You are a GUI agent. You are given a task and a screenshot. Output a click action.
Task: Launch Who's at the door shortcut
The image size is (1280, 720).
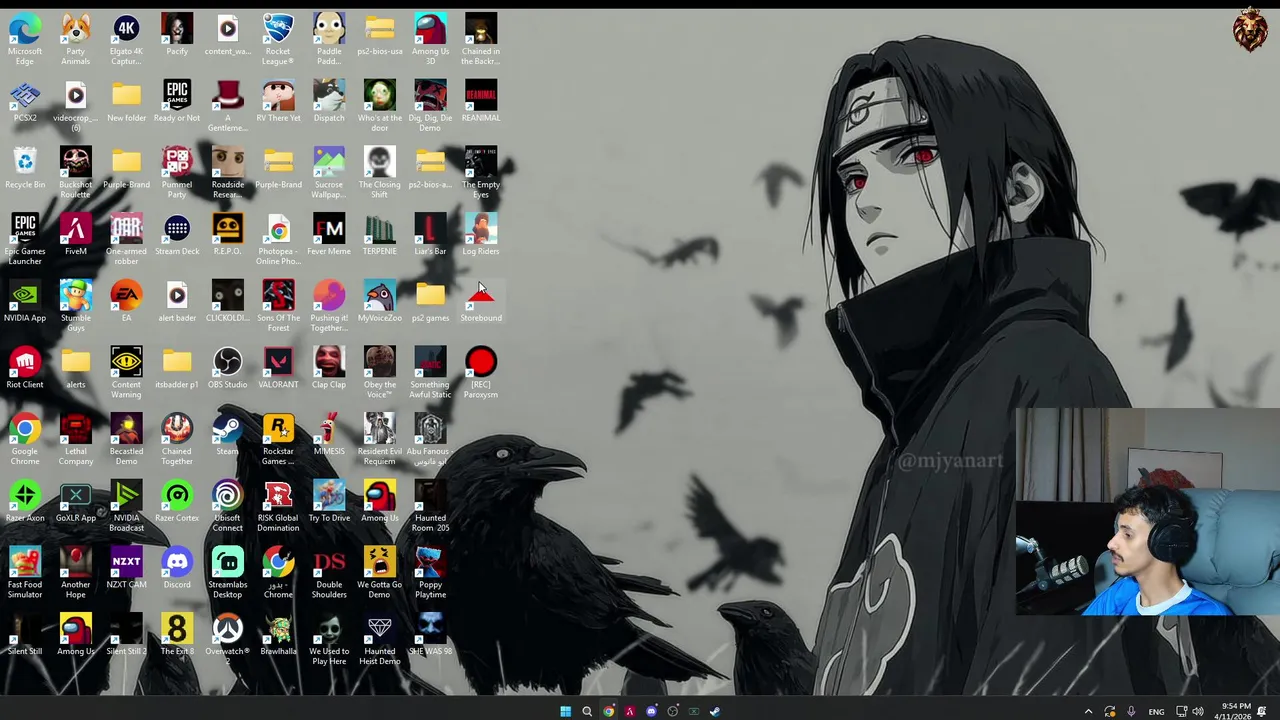[380, 106]
